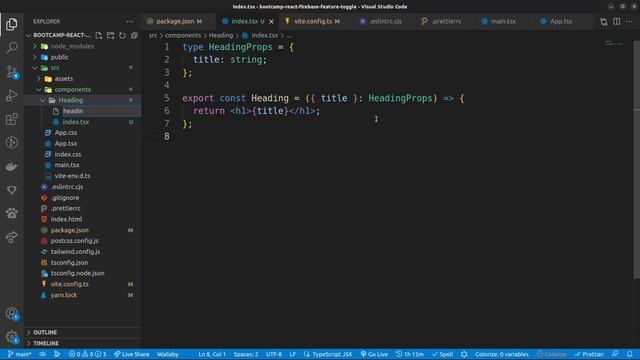Image resolution: width=640 pixels, height=360 pixels.
Task: Toggle Colorize in status bar
Action: [552, 354]
